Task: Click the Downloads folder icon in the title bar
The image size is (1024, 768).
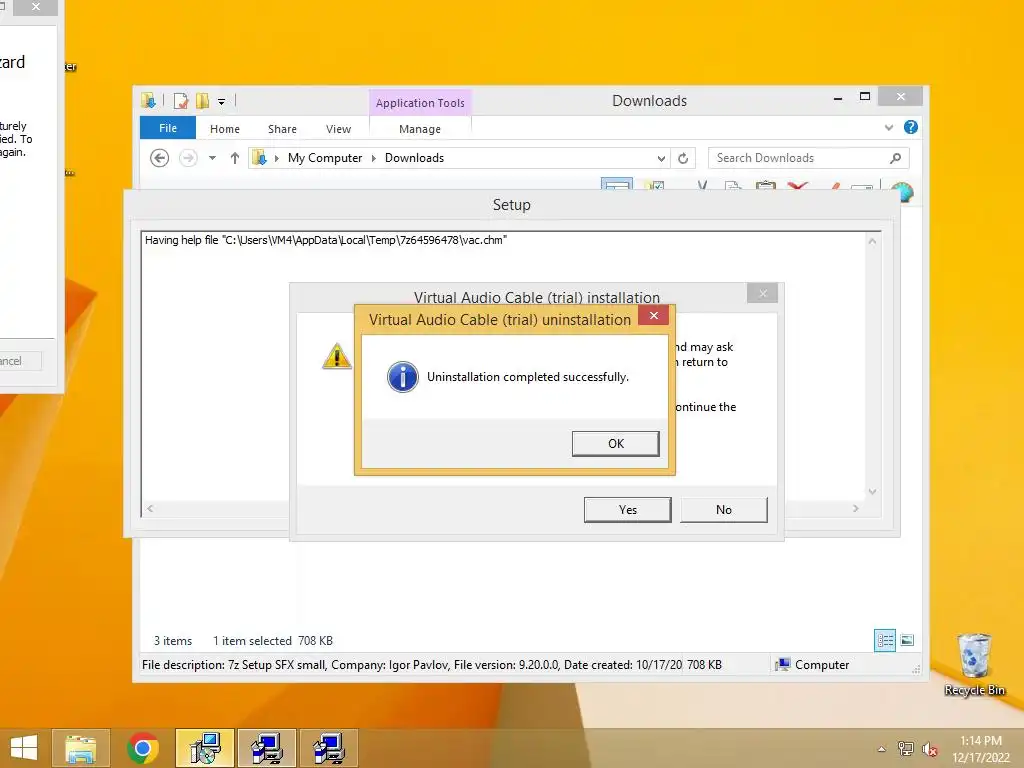Action: pos(149,101)
